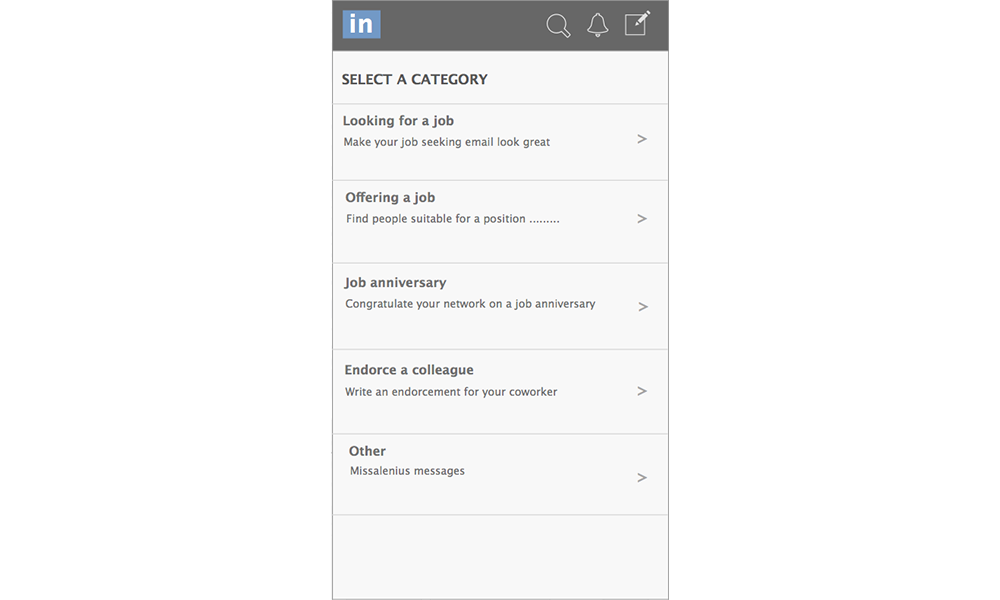Image resolution: width=1000 pixels, height=600 pixels.
Task: Expand the Other category chevron
Action: [x=642, y=478]
